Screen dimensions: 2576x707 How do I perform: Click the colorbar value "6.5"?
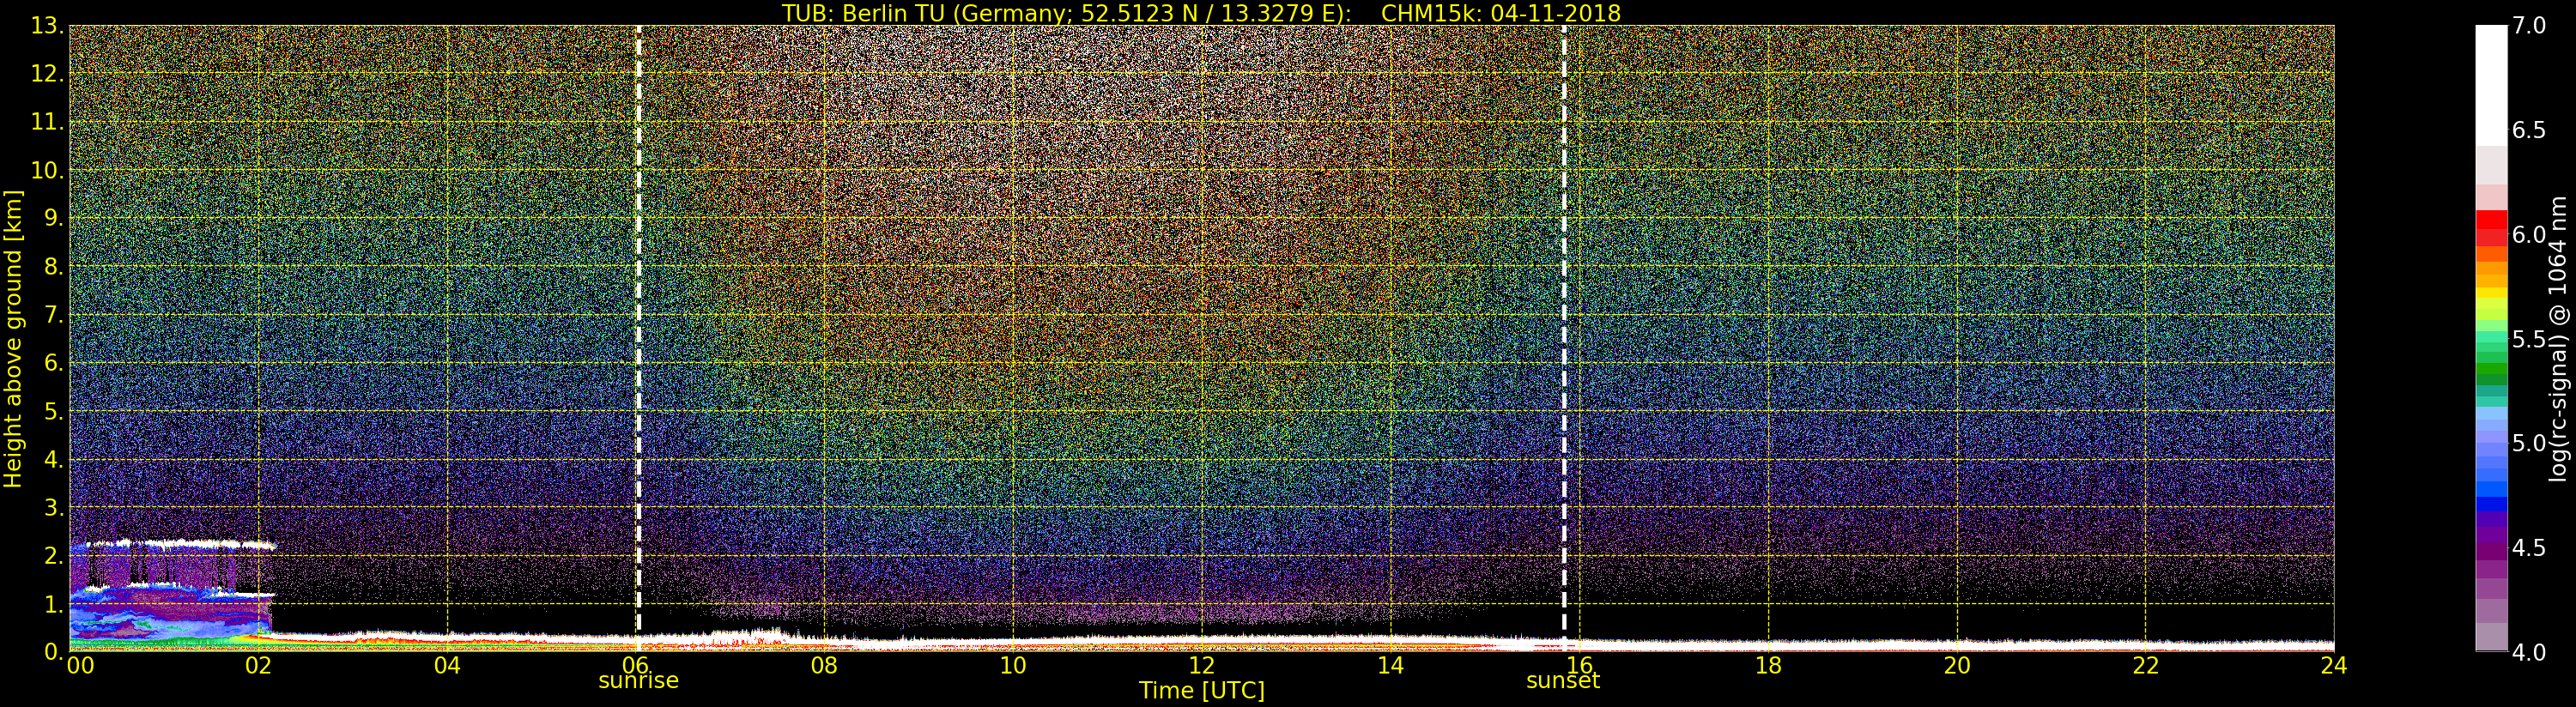(2529, 130)
